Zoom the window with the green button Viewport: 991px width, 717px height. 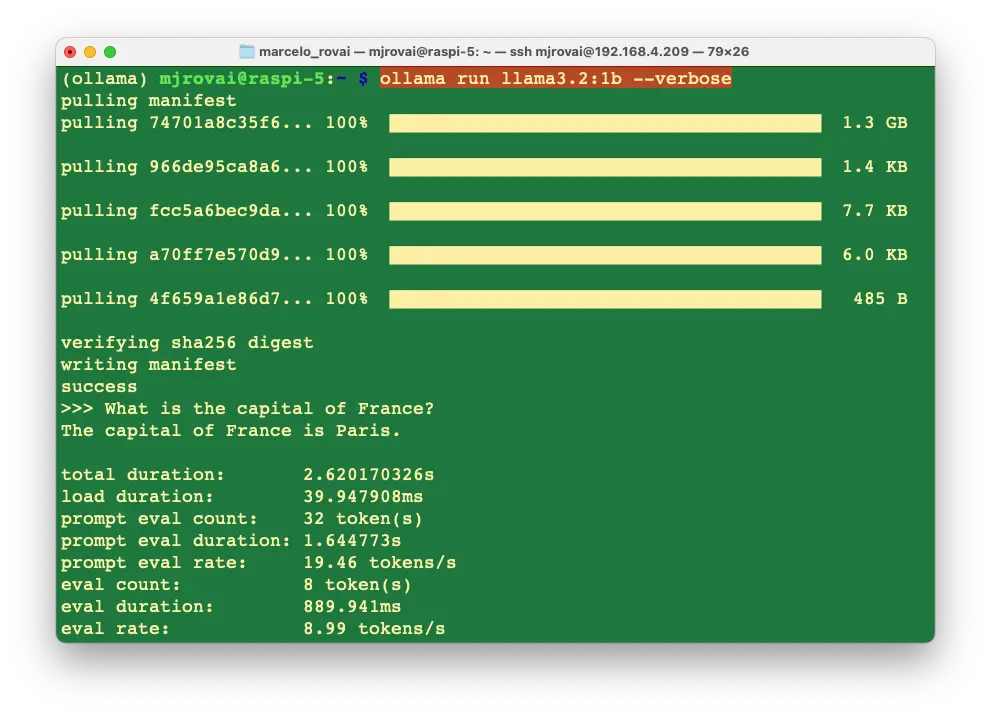coord(110,52)
